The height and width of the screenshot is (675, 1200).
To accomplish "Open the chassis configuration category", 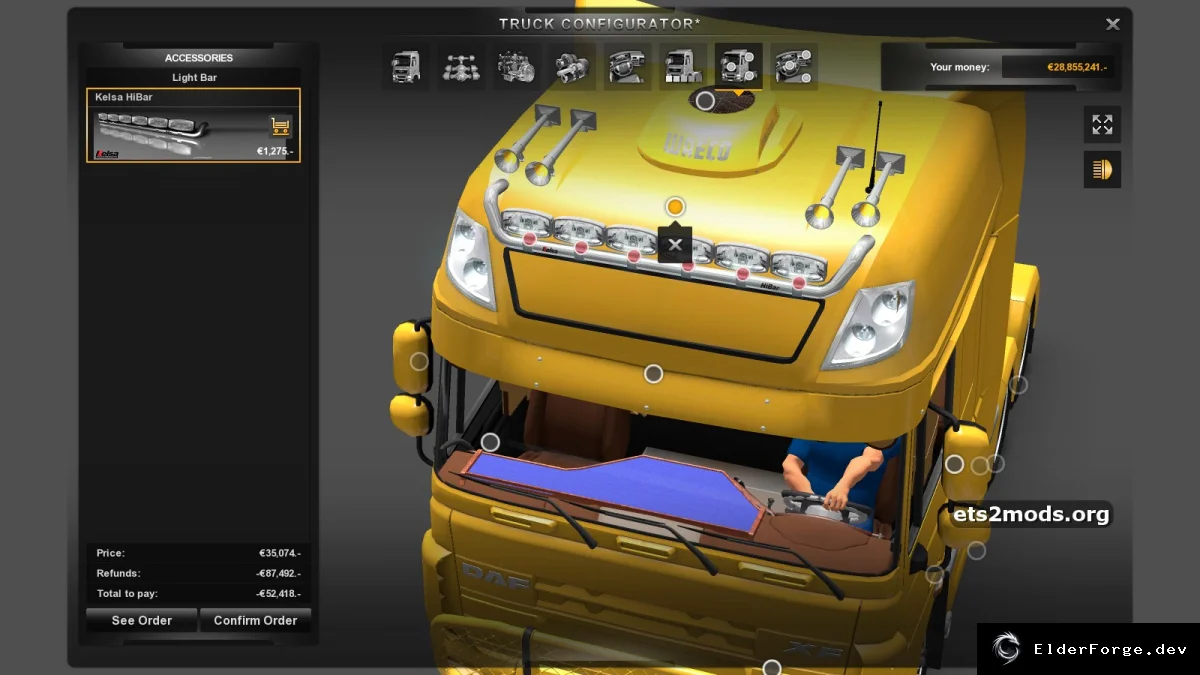I will pyautogui.click(x=461, y=67).
